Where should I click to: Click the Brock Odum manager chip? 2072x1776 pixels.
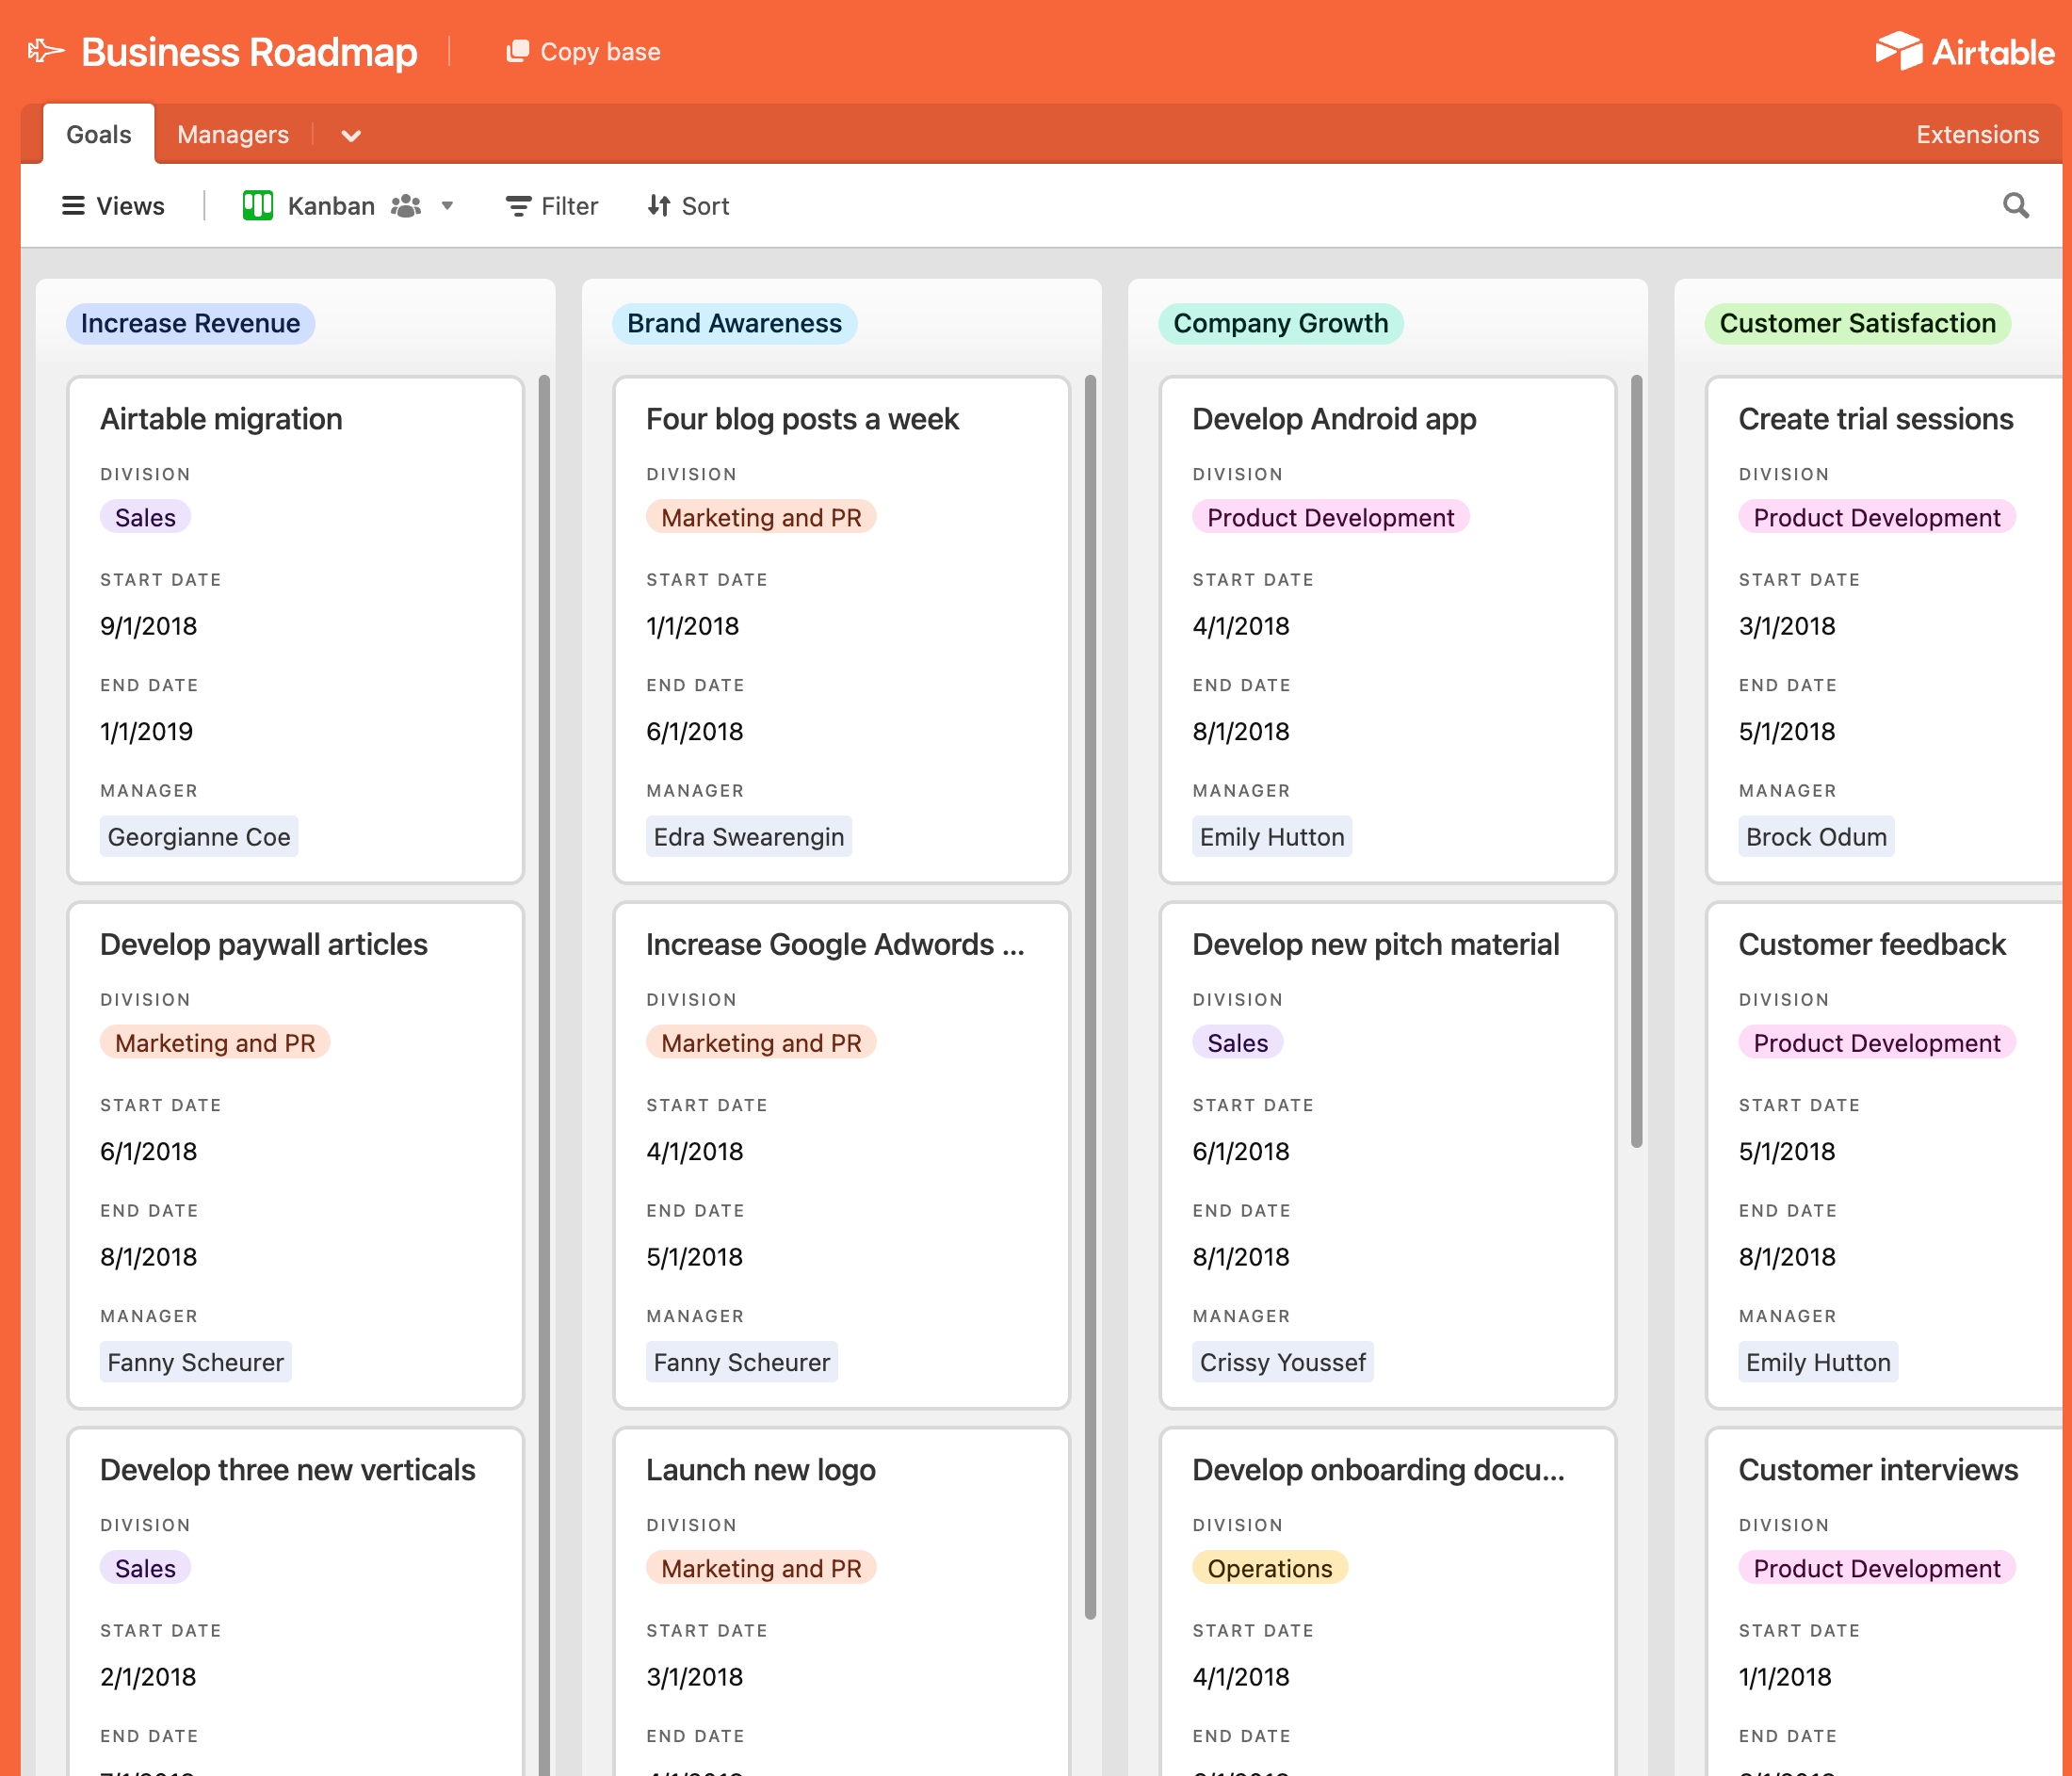click(x=1816, y=836)
